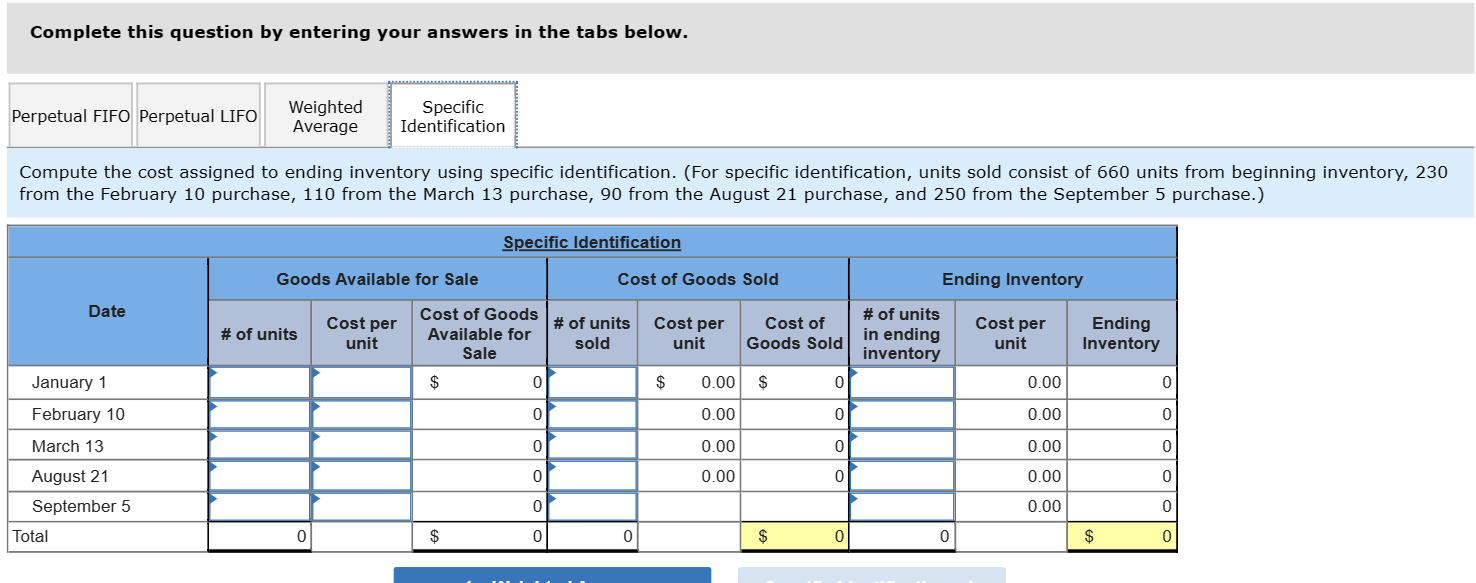Click the Specific Identification table header link
The width and height of the screenshot is (1476, 583).
point(592,242)
